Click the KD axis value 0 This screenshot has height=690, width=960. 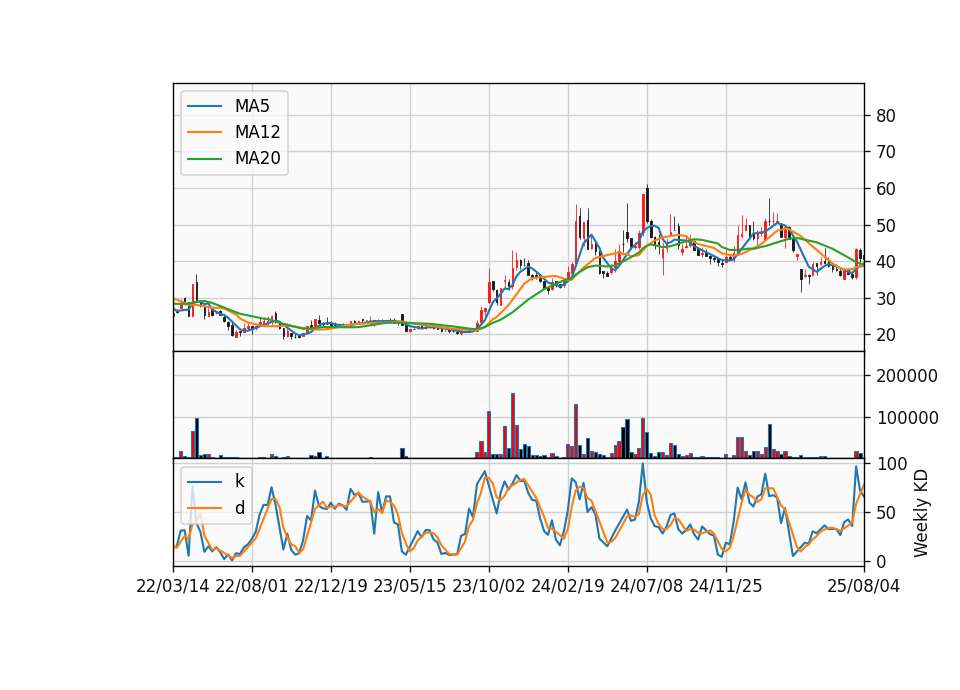(x=881, y=561)
